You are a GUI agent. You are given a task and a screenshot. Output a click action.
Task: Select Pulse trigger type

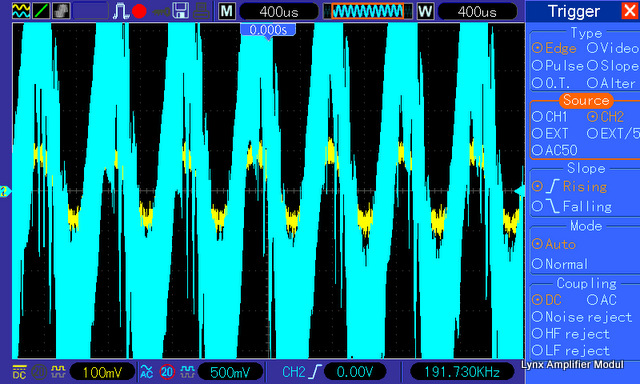[x=558, y=66]
